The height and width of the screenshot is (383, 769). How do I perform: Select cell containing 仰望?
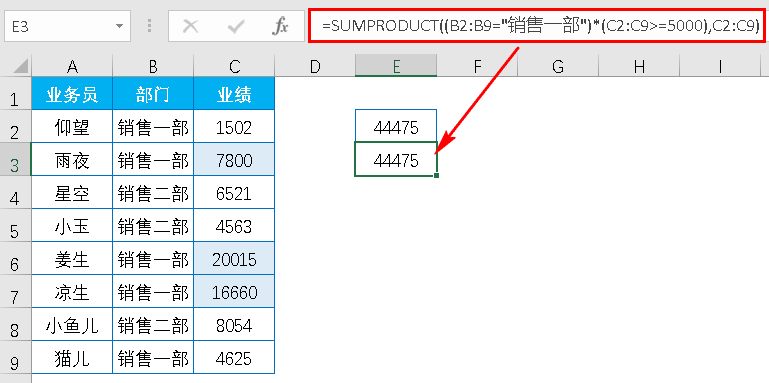click(x=72, y=126)
